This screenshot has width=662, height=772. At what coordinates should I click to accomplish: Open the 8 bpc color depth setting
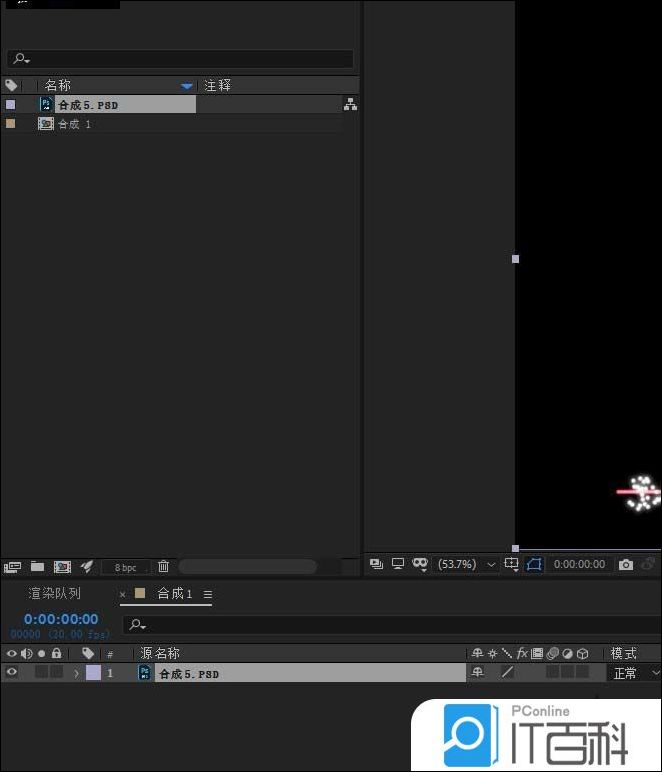coord(125,568)
